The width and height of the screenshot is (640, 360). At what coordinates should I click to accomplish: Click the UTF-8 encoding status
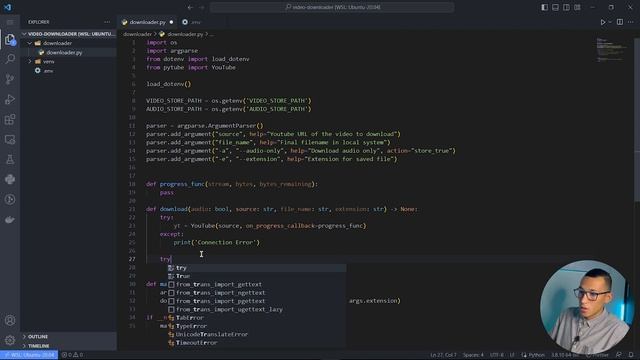[x=497, y=355]
